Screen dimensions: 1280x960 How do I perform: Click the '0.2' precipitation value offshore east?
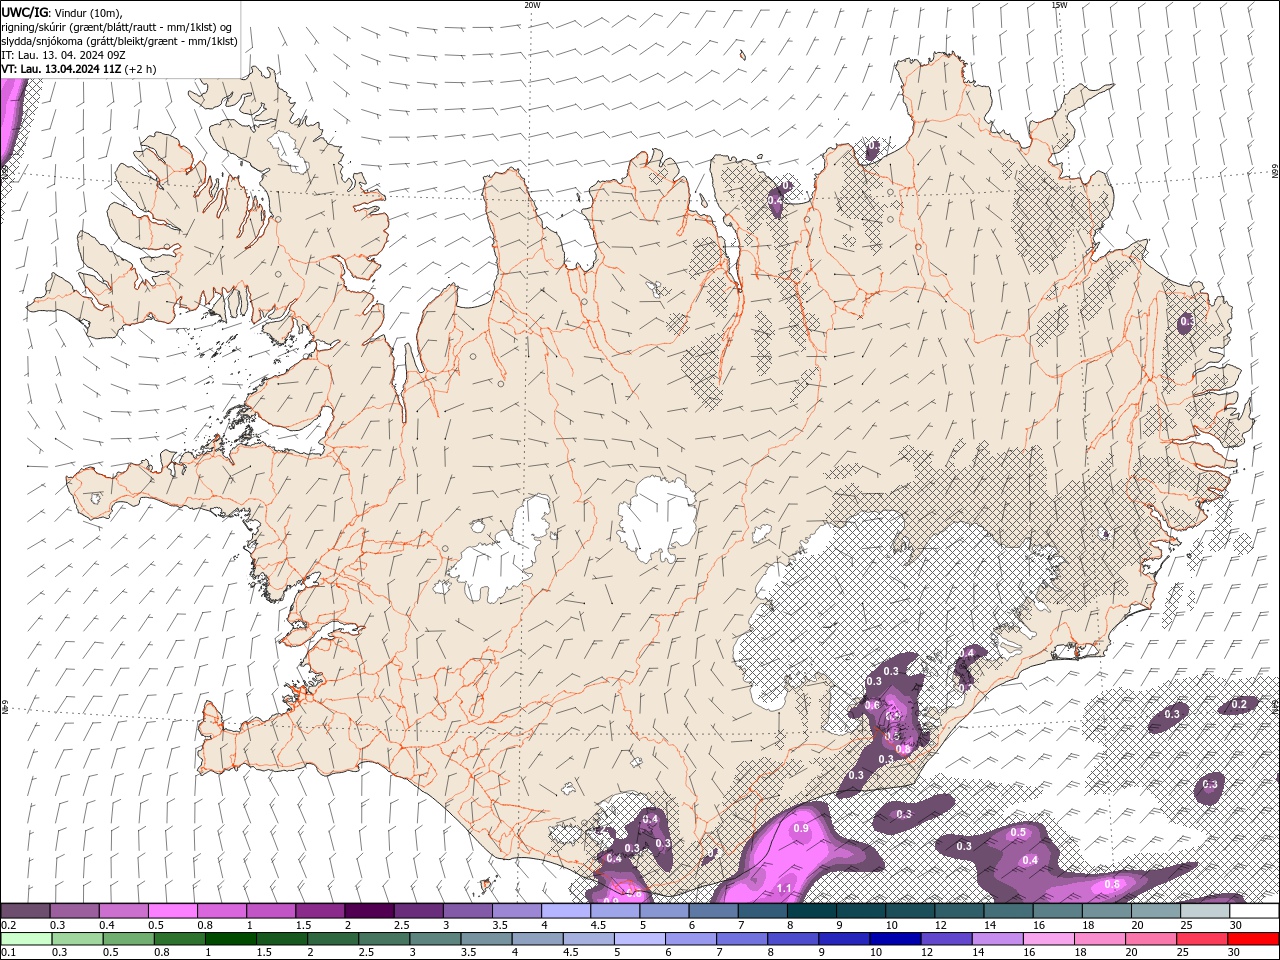[1239, 704]
